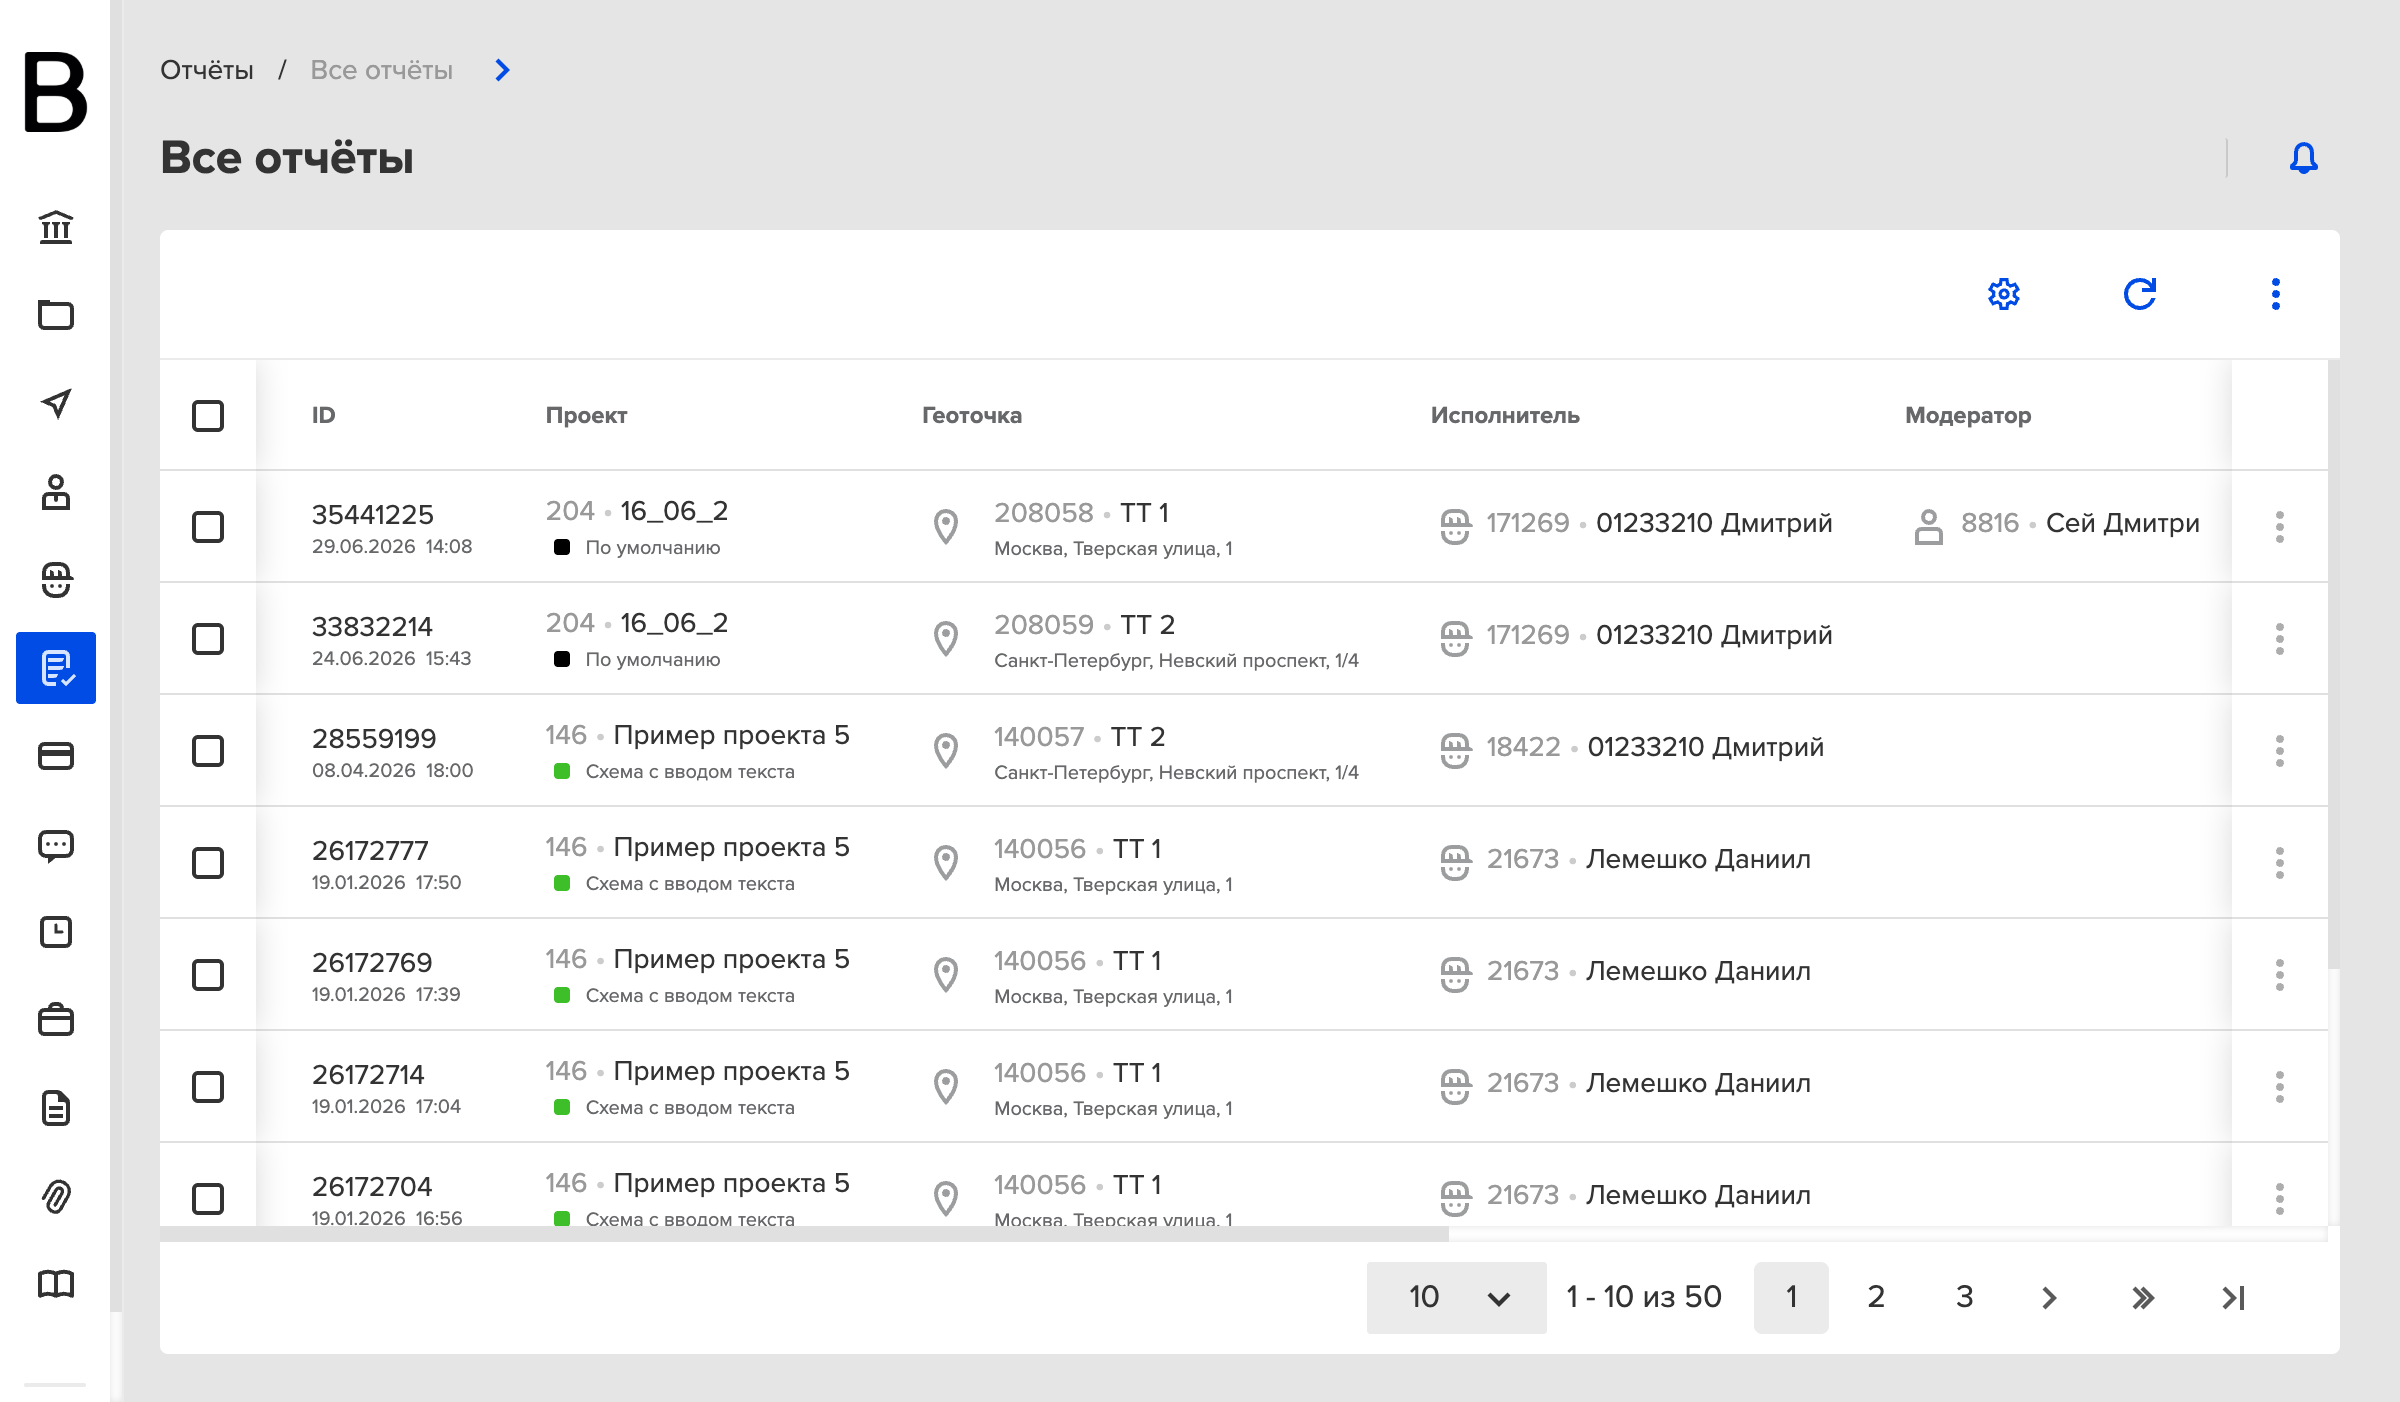Open the rows-per-page dropdown showing 10

(1457, 1297)
